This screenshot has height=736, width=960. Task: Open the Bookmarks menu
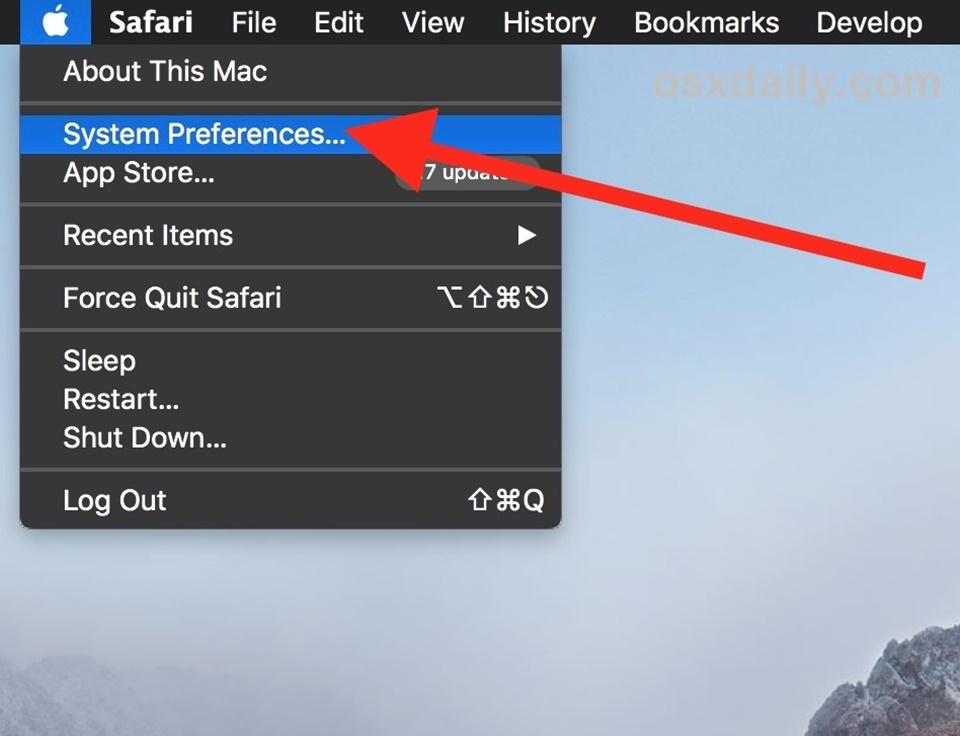[x=706, y=22]
